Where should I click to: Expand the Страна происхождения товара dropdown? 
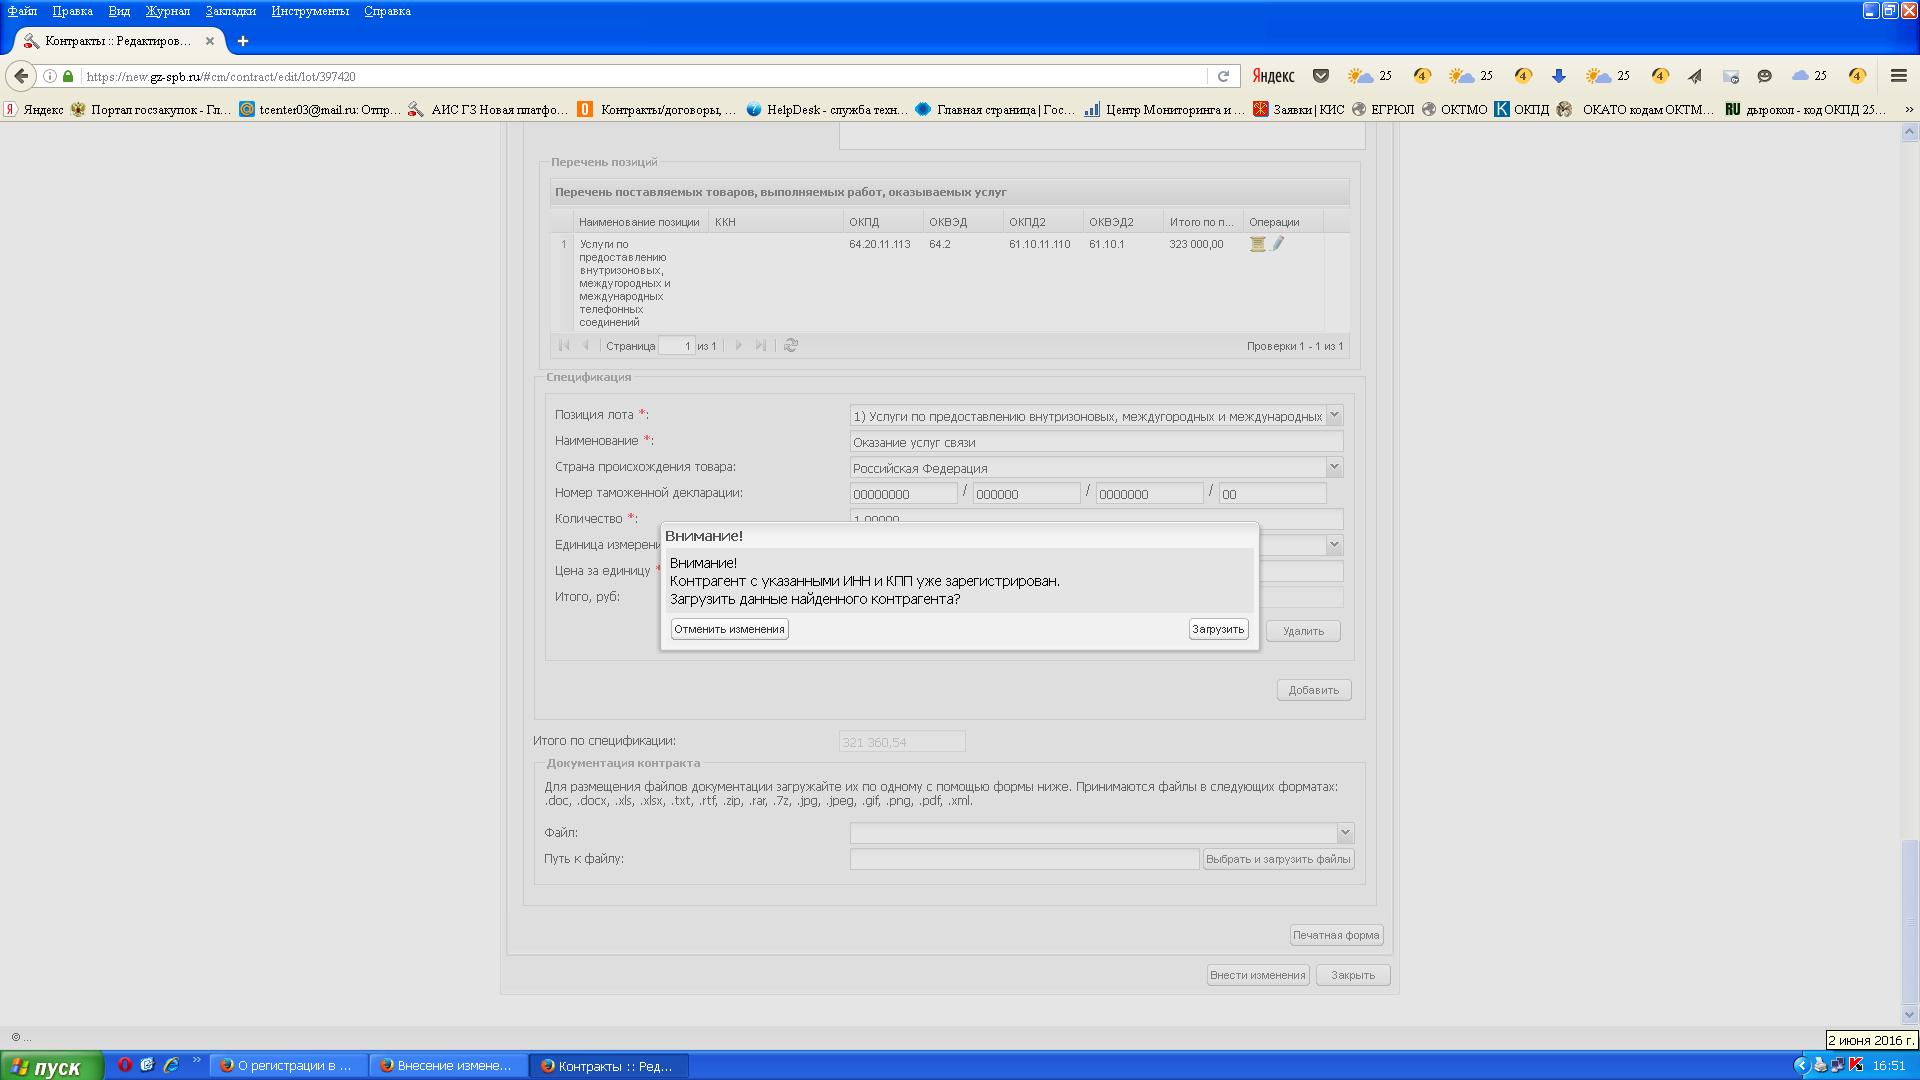coord(1334,467)
